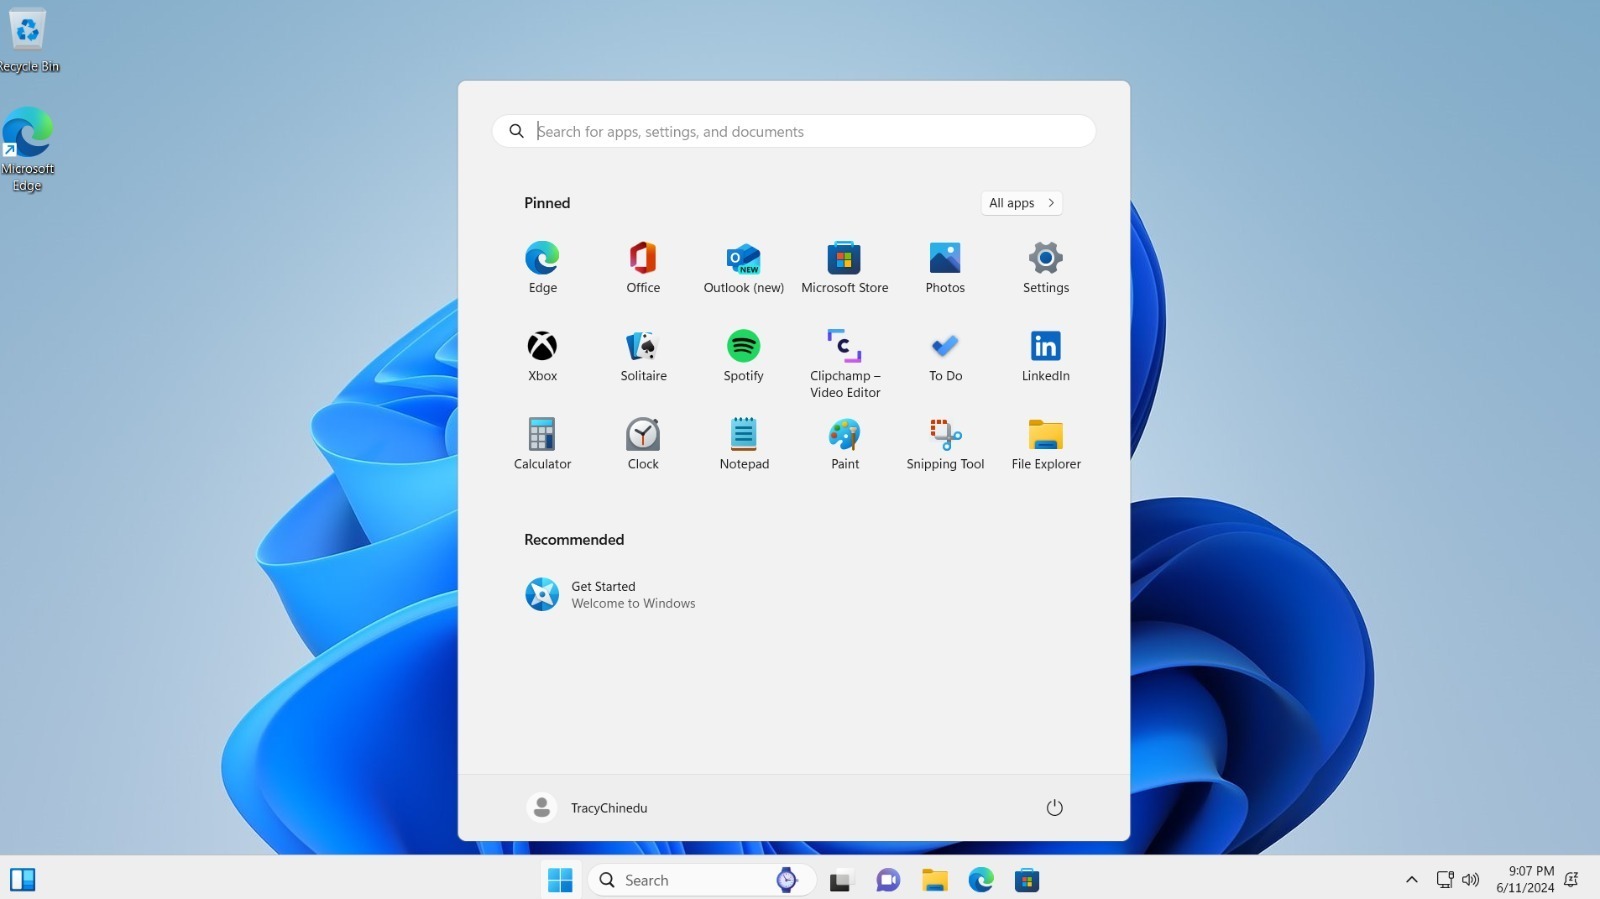Select the Recycle Bin desktop icon

pyautogui.click(x=27, y=40)
